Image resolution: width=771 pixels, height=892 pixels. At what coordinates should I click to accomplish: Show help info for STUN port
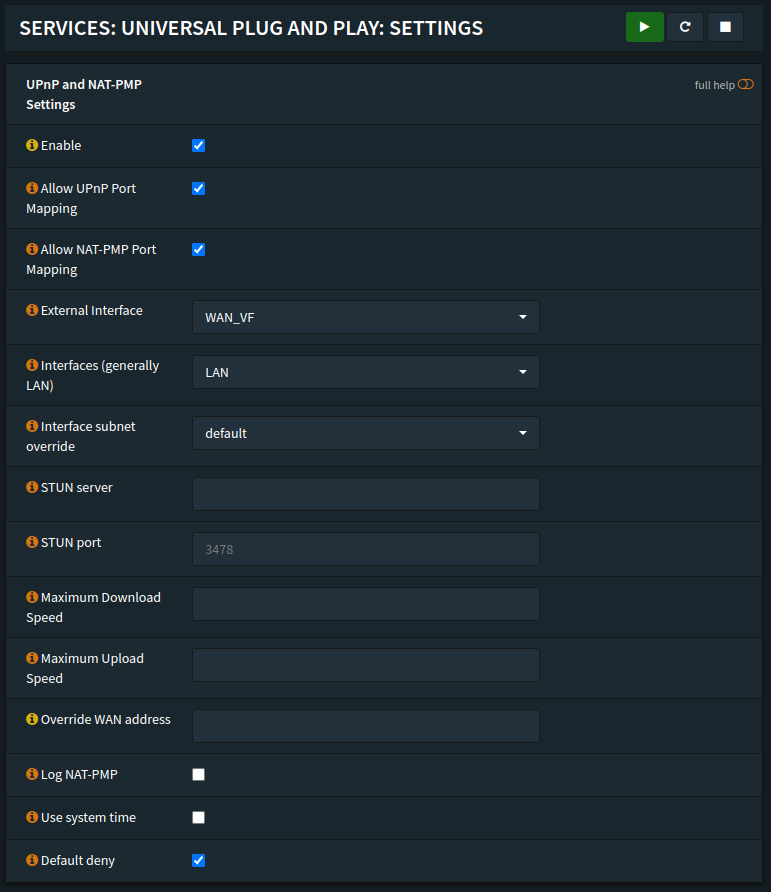tap(32, 542)
